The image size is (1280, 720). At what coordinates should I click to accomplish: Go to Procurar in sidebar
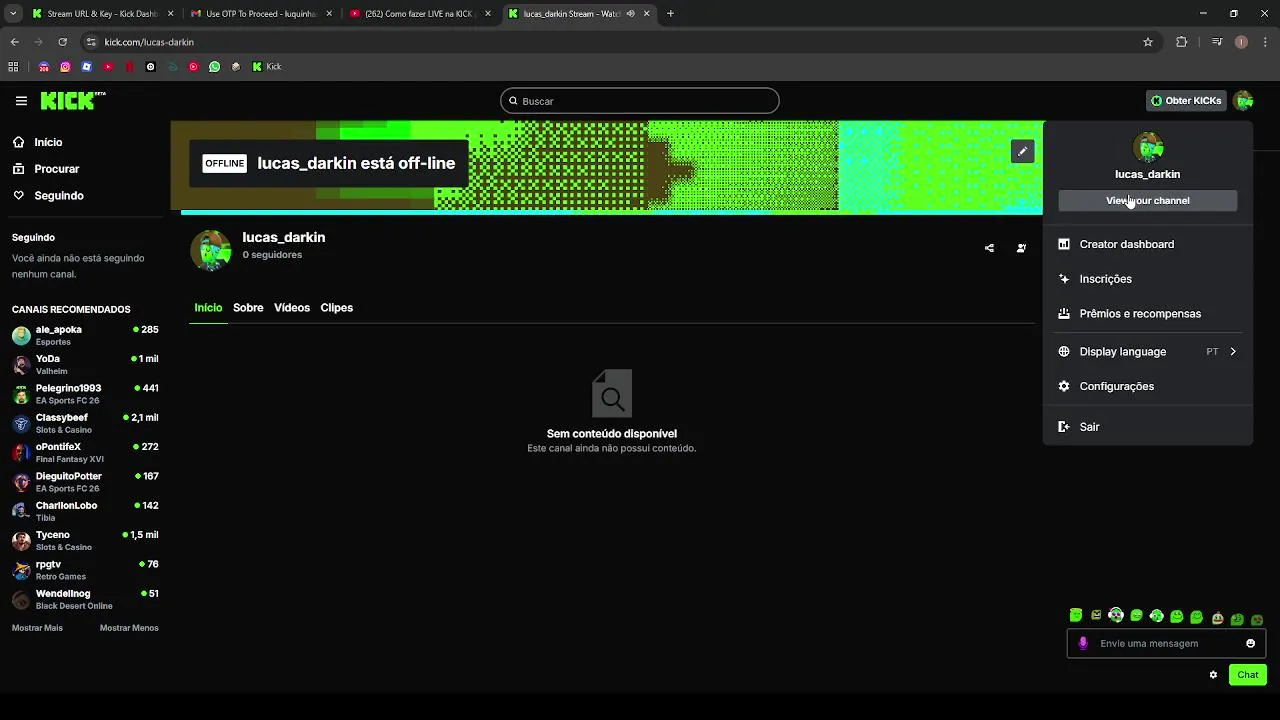46,169
